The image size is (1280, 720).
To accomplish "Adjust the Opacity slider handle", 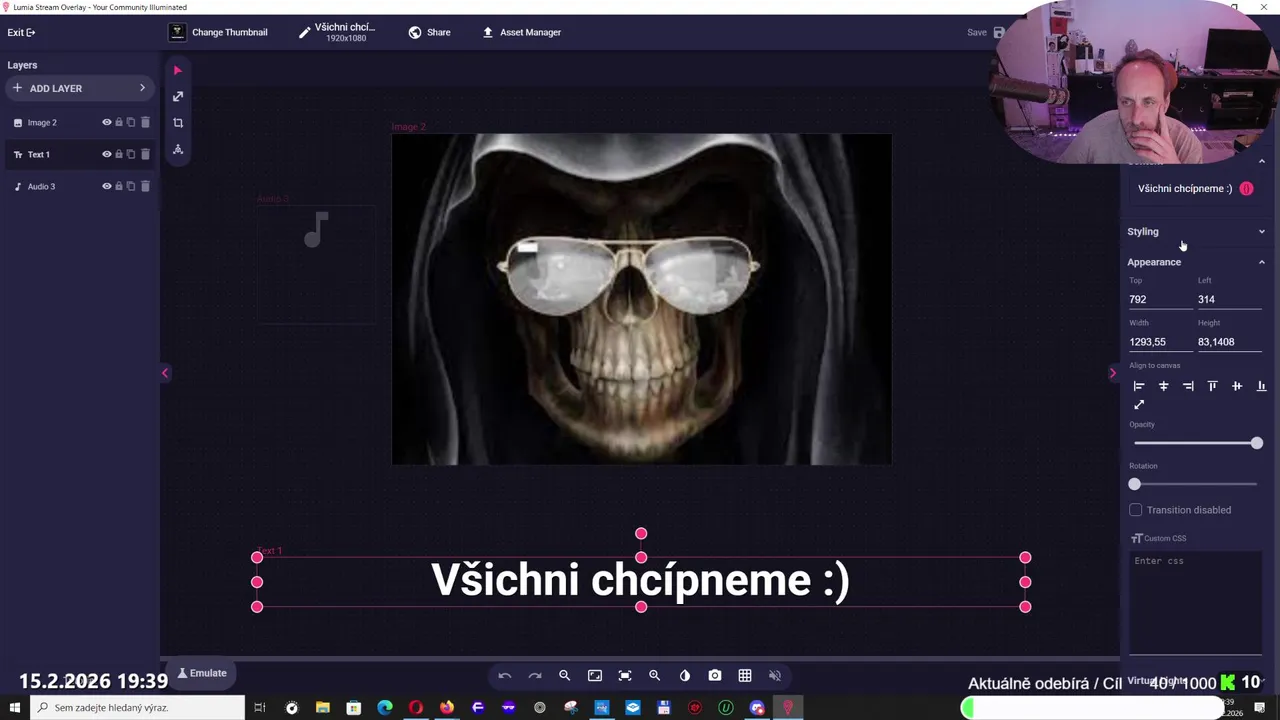I will (x=1256, y=443).
